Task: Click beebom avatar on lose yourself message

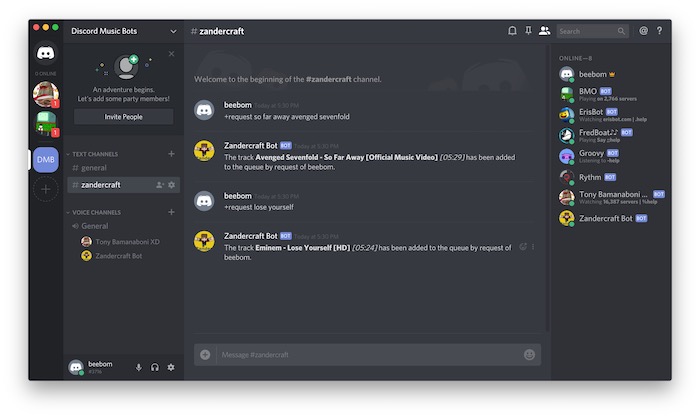Action: (204, 201)
